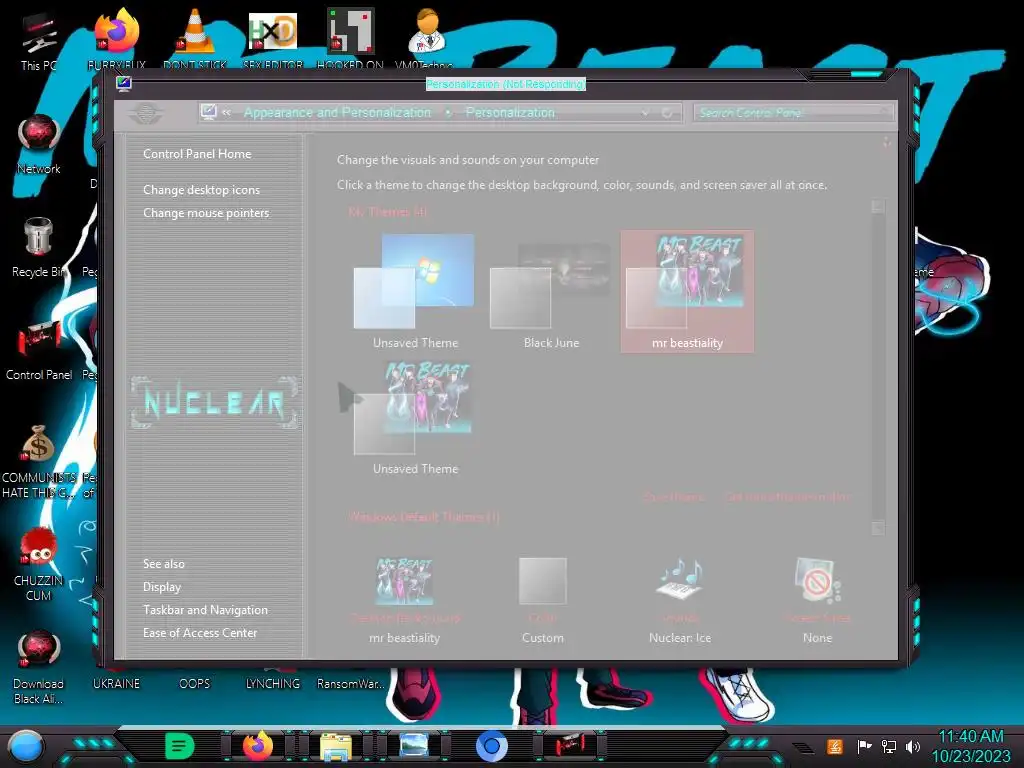Open the network tray icon
The image size is (1024, 768).
click(x=889, y=746)
